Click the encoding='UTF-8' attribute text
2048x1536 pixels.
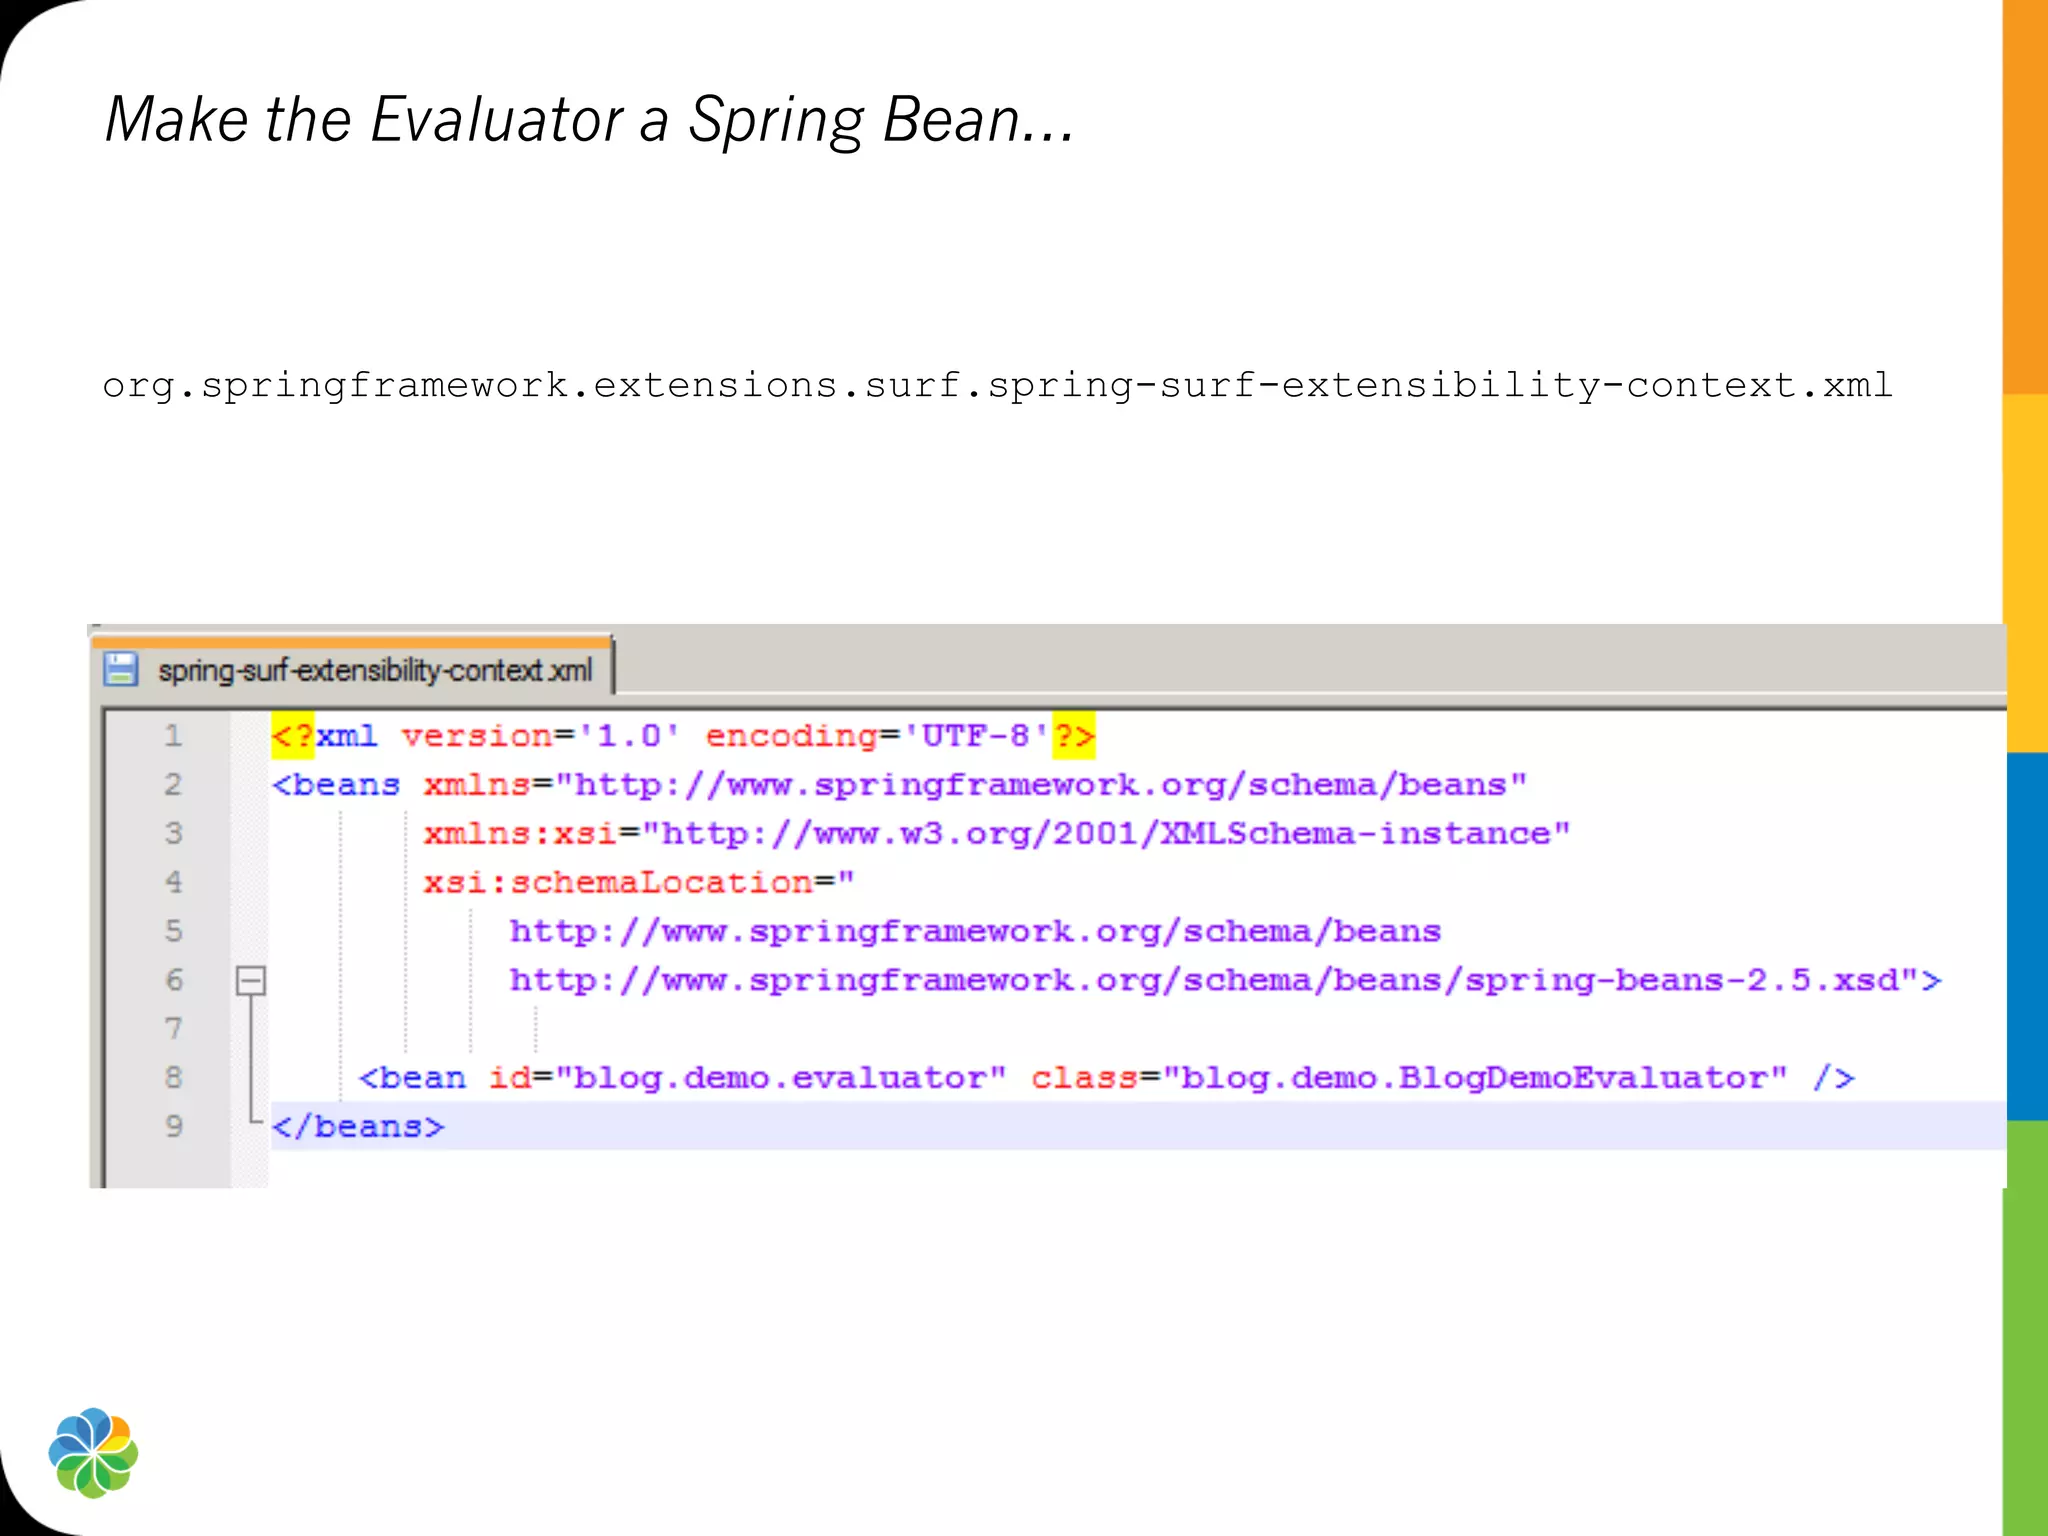point(877,736)
